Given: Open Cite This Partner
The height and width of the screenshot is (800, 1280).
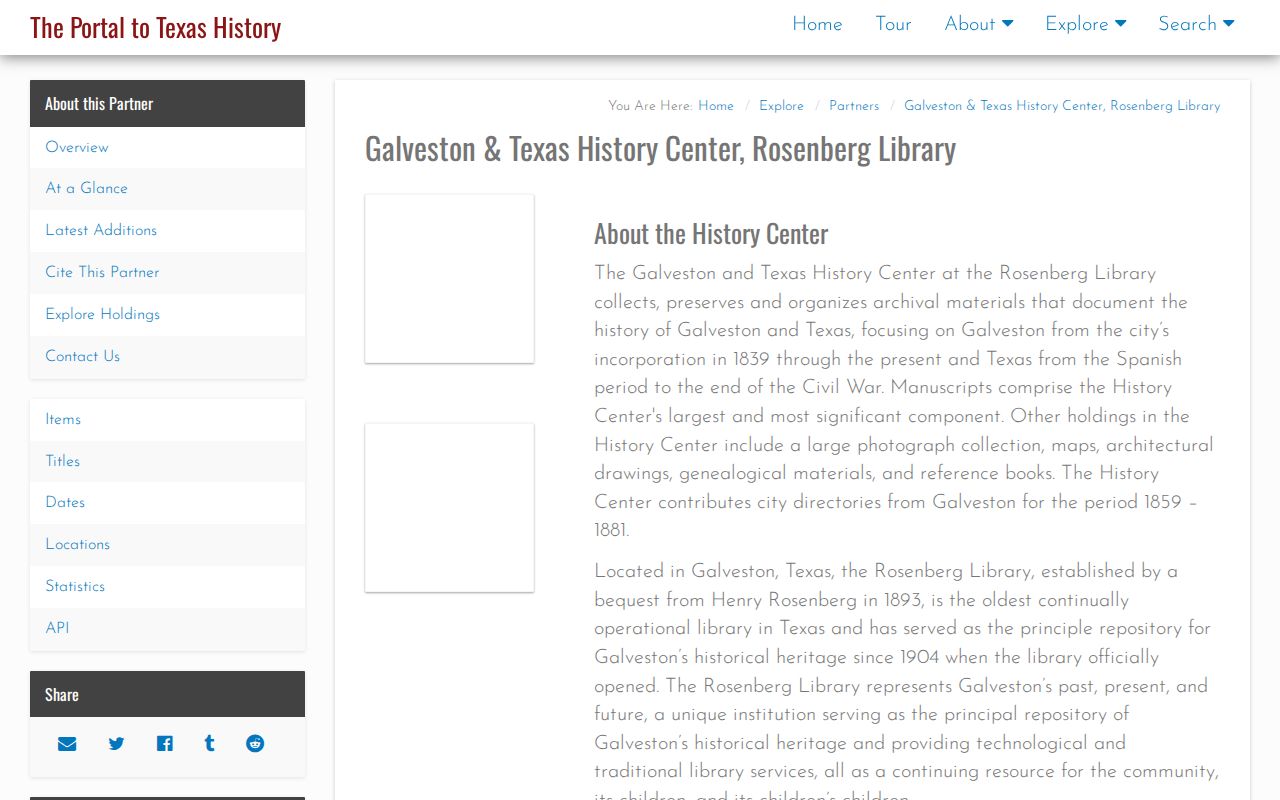Looking at the screenshot, I should click(x=167, y=273).
